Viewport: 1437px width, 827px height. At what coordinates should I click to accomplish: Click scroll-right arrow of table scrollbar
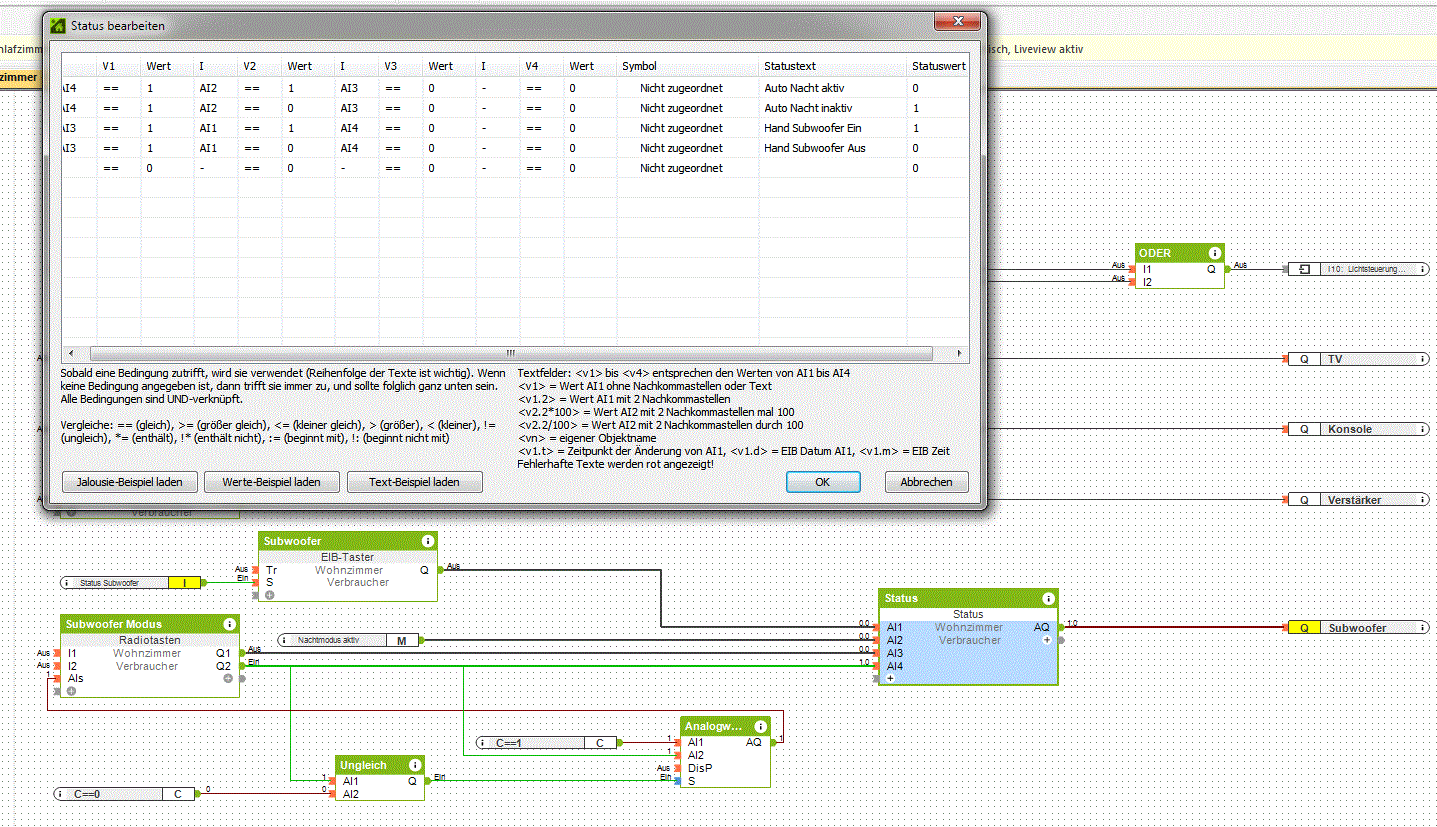[x=960, y=354]
